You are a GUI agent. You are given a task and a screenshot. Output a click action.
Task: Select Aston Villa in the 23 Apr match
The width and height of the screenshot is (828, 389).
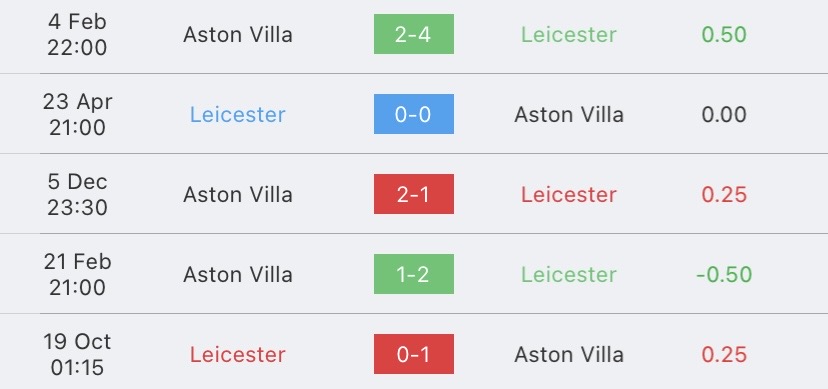tap(569, 115)
